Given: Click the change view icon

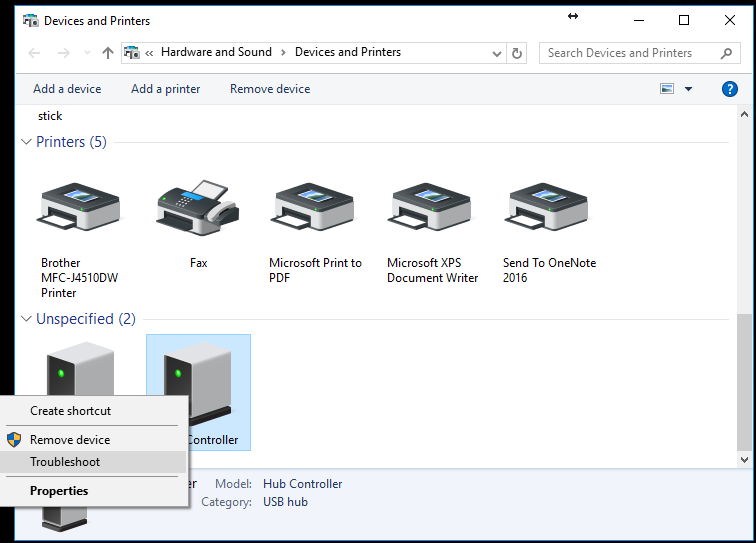Looking at the screenshot, I should [x=667, y=89].
